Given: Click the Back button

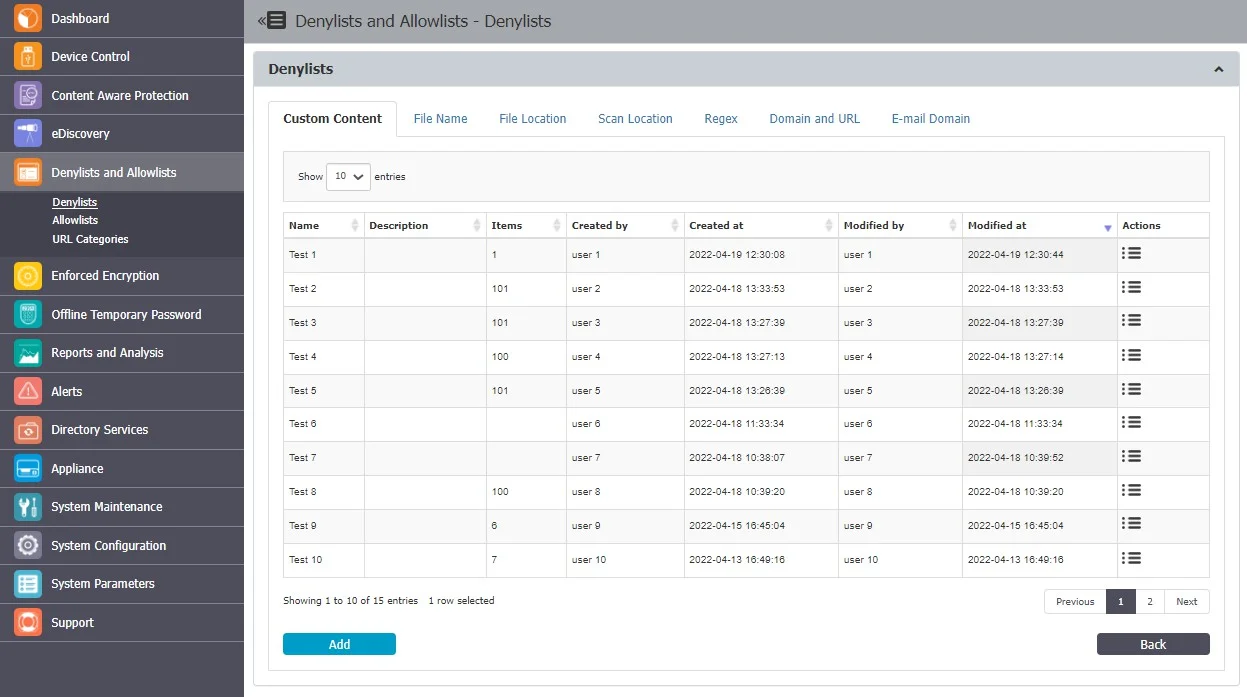Looking at the screenshot, I should (x=1153, y=644).
